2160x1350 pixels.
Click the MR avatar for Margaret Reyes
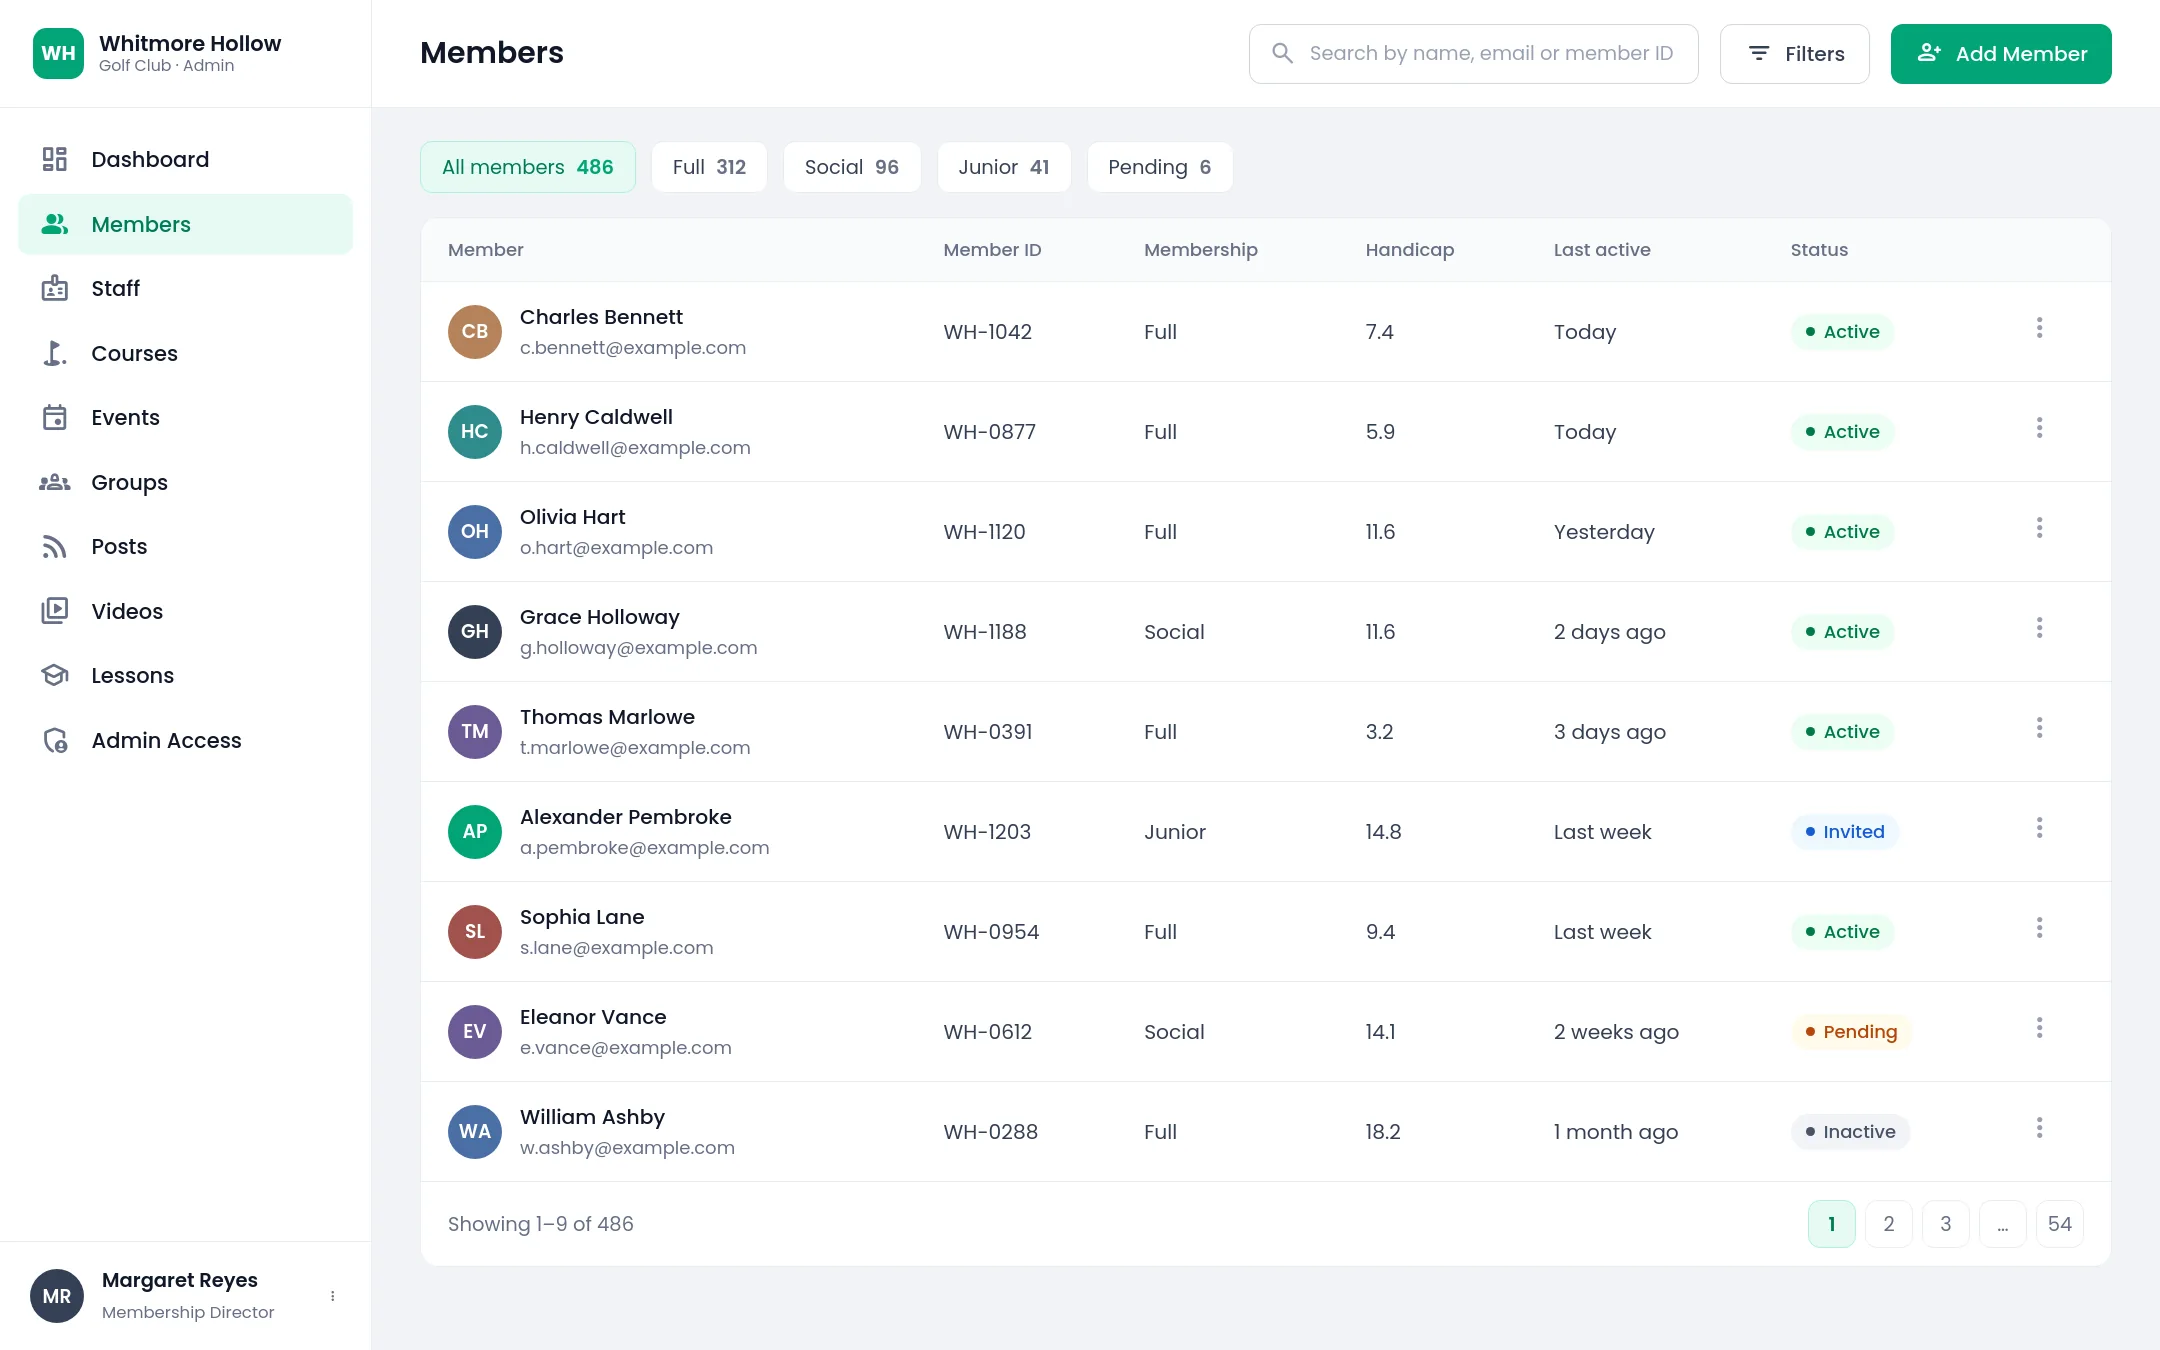57,1296
